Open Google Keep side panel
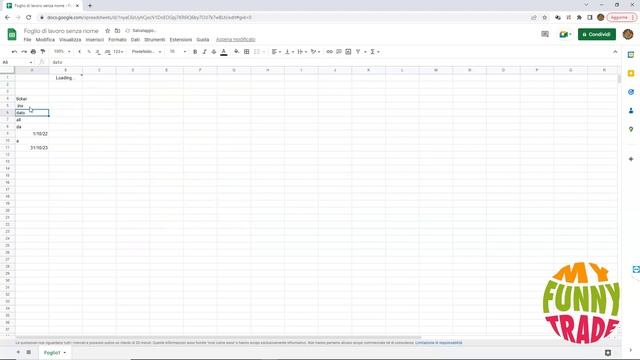 [631, 73]
